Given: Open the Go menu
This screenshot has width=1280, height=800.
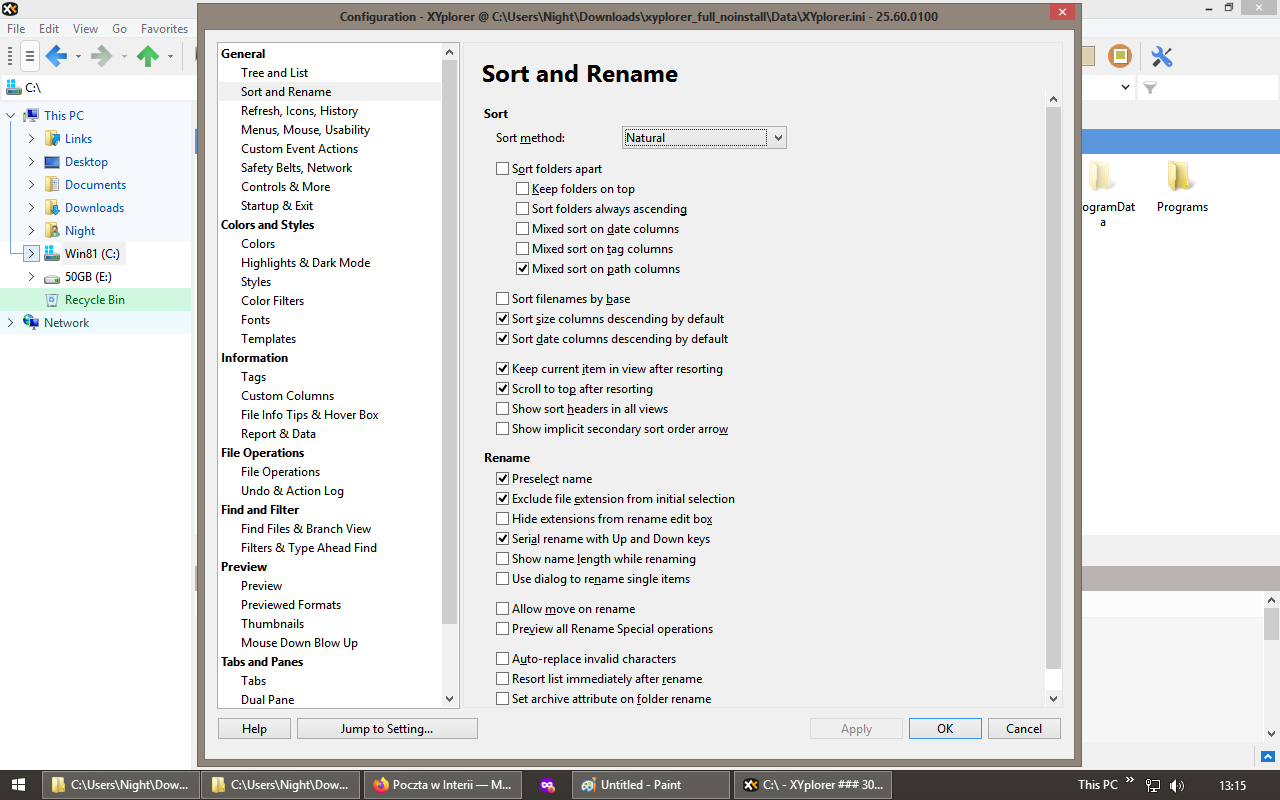Looking at the screenshot, I should click(118, 28).
